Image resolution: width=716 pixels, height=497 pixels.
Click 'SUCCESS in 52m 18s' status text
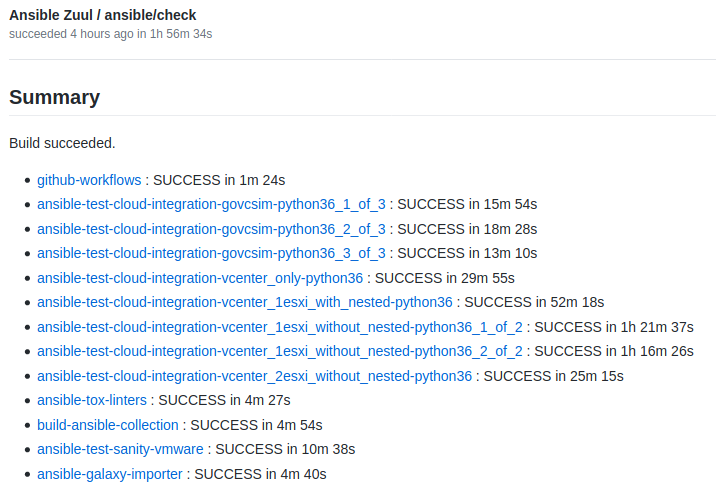coord(534,302)
